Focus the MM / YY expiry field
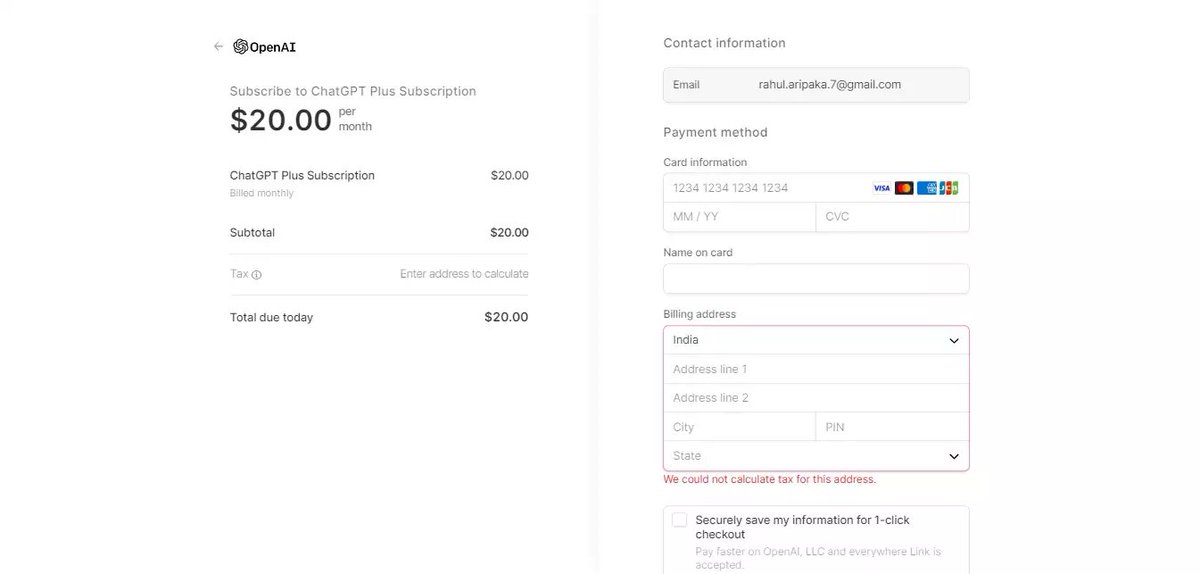 tap(739, 217)
